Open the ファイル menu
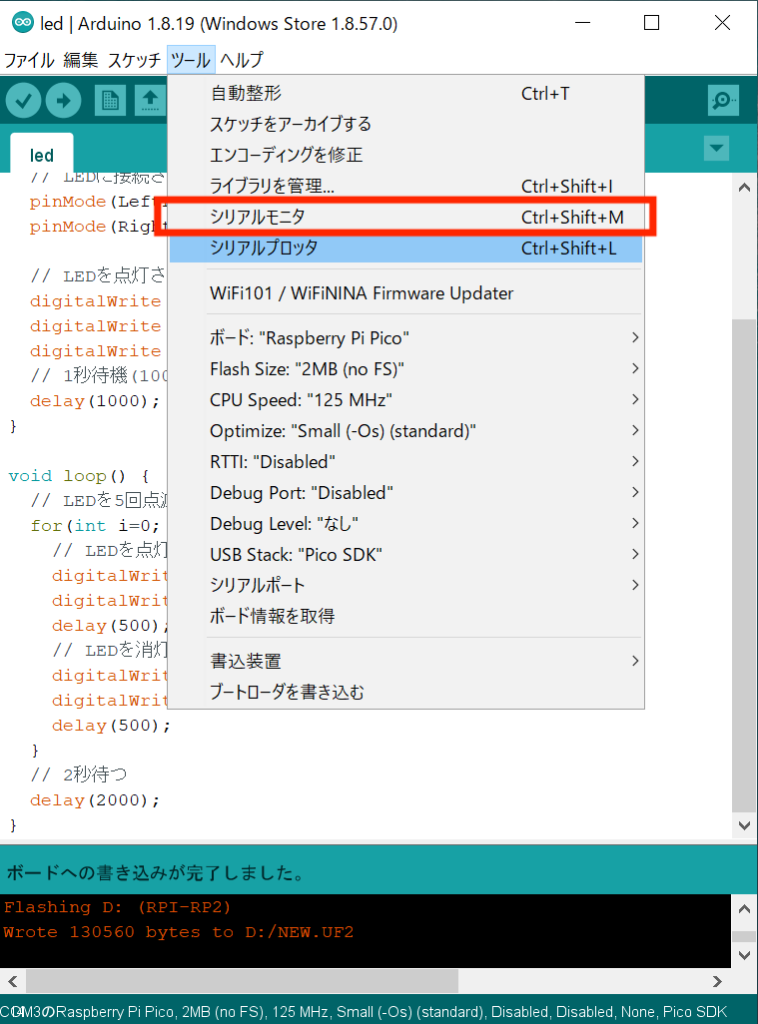This screenshot has width=758, height=1024. click(x=29, y=60)
